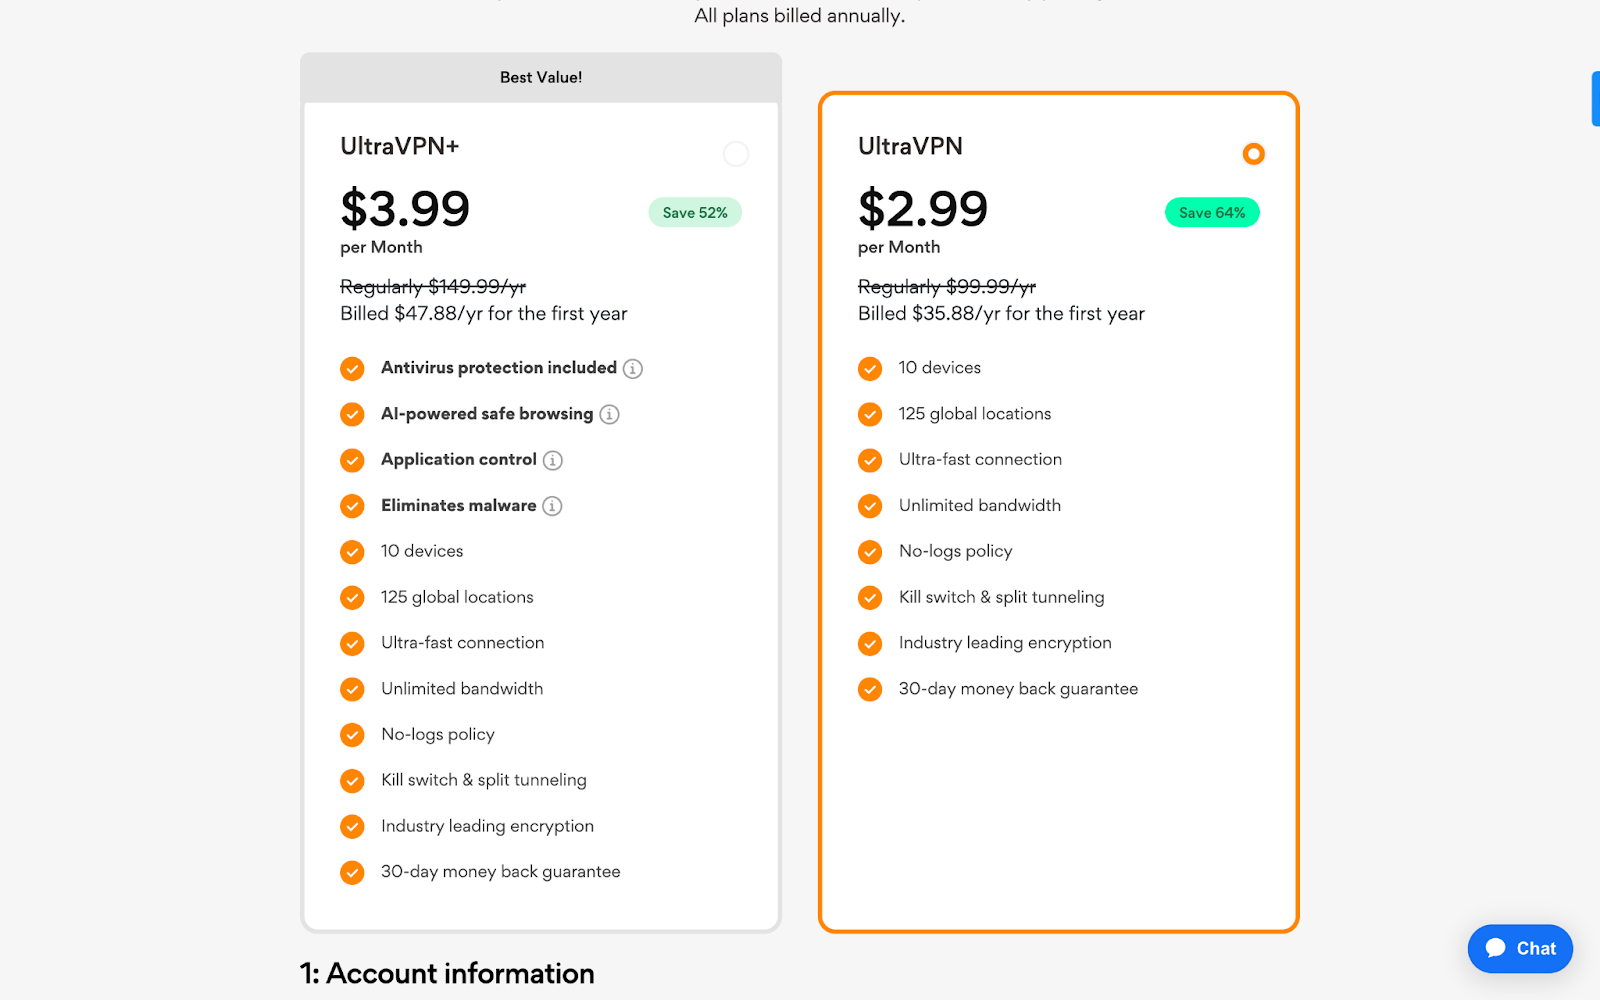This screenshot has height=1000, width=1600.
Task: Click info icon beside Antivirus protection included
Action: click(x=633, y=369)
